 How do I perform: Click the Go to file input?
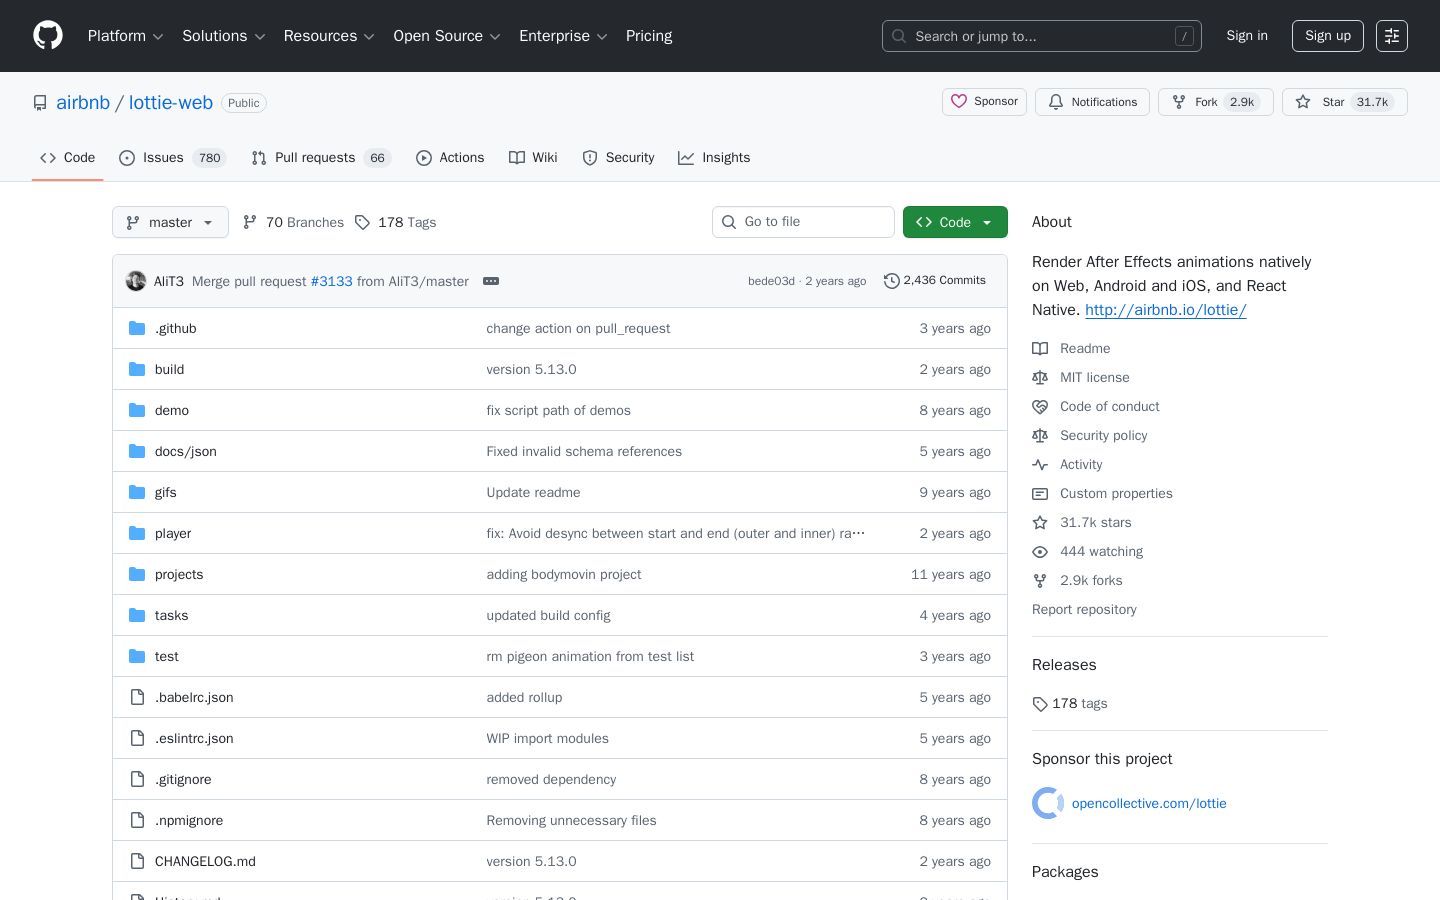tap(803, 222)
